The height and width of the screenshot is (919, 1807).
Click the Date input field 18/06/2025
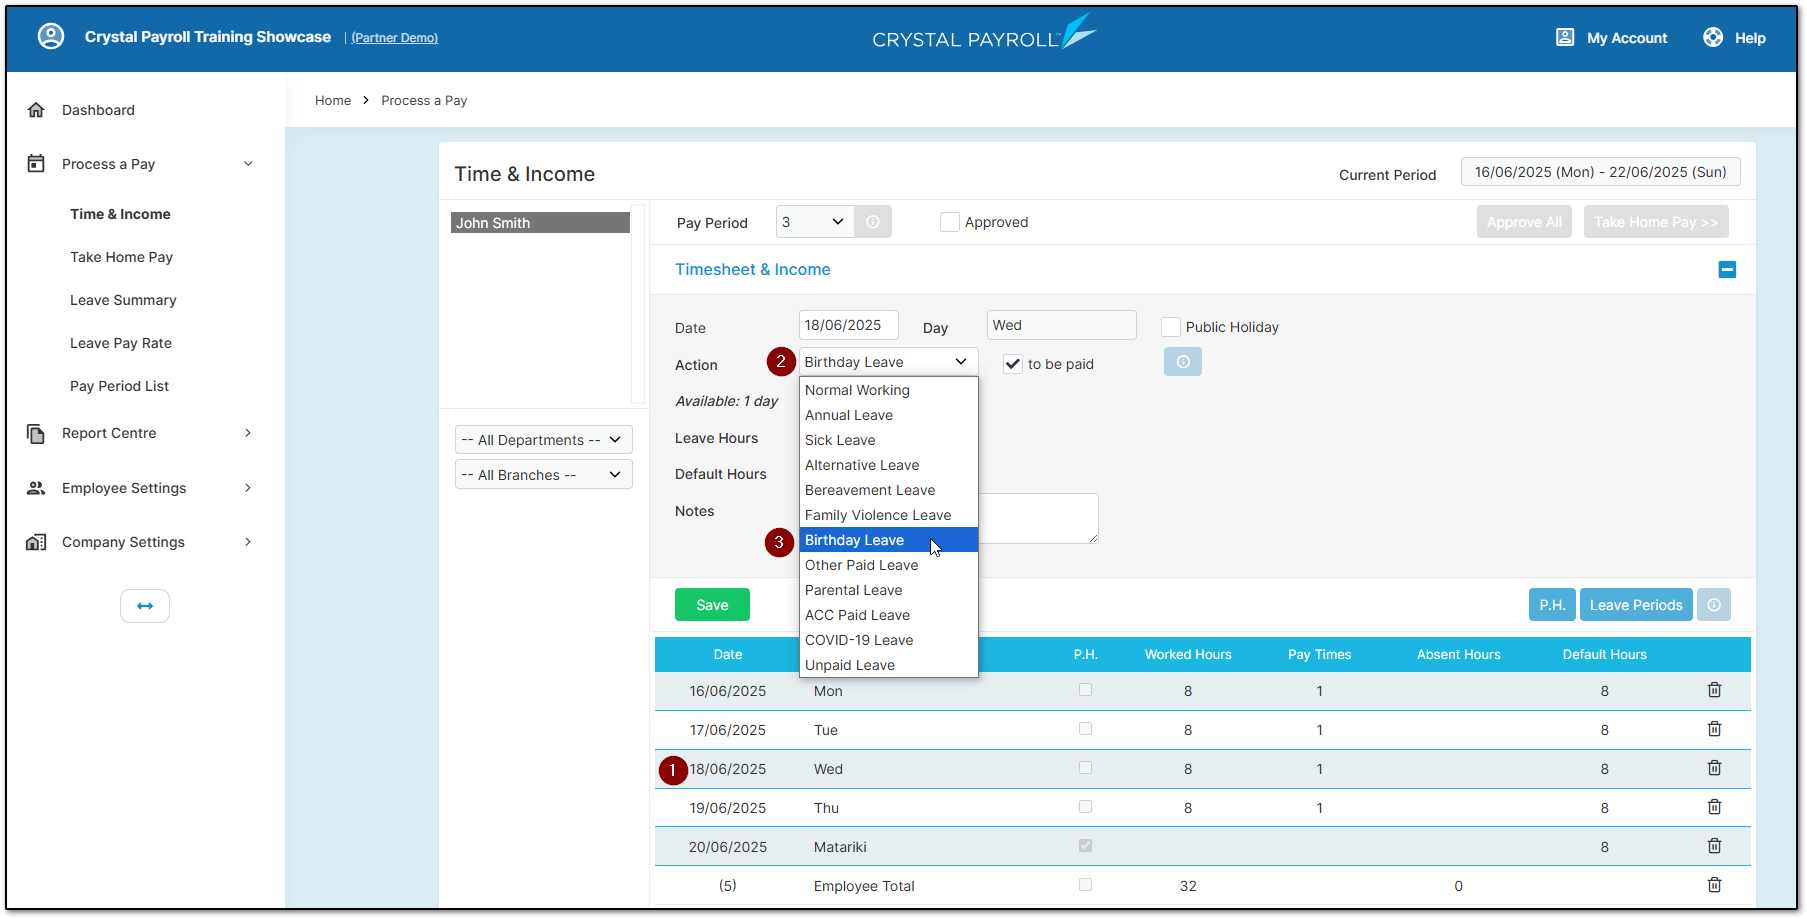[x=848, y=325]
